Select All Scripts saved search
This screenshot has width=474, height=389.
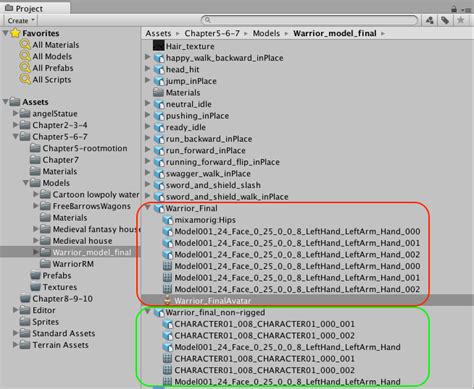[52, 80]
